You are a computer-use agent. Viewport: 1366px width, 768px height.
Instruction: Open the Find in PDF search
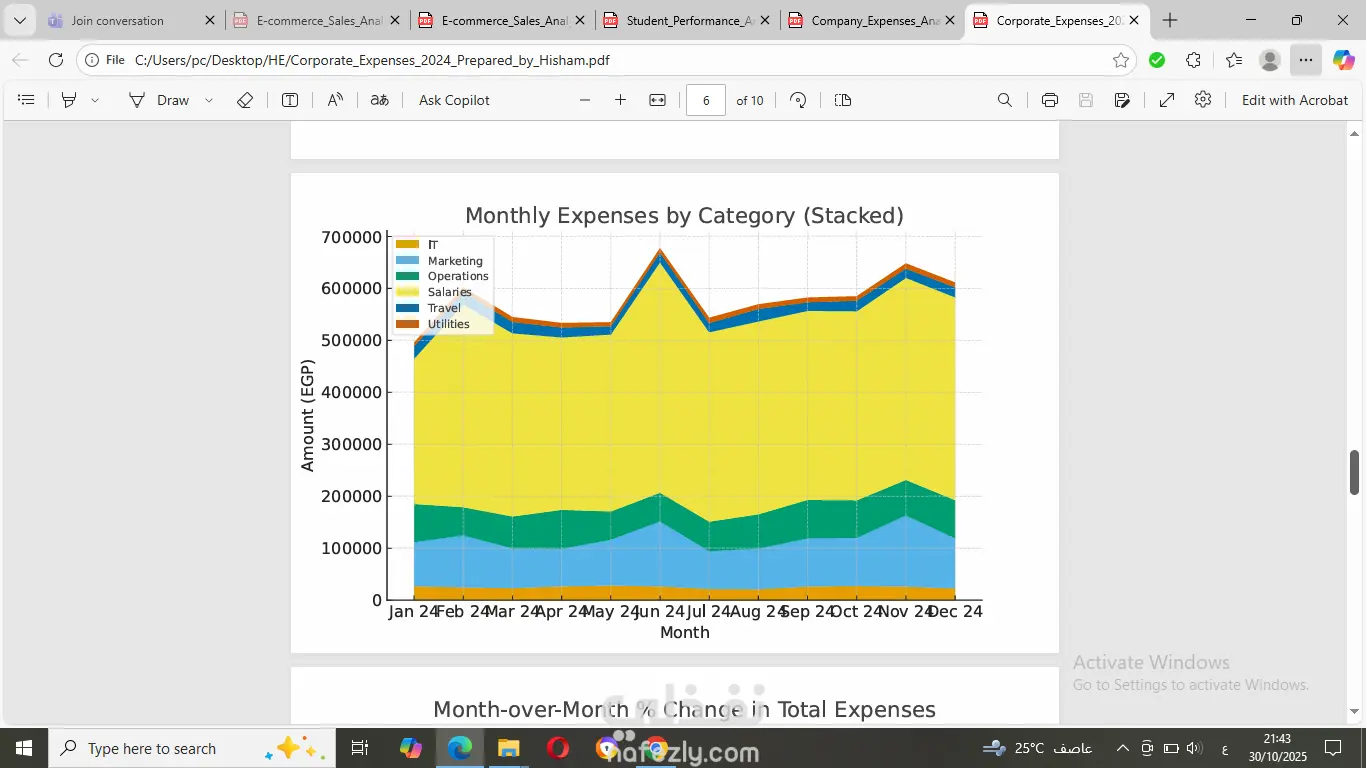[x=1005, y=100]
